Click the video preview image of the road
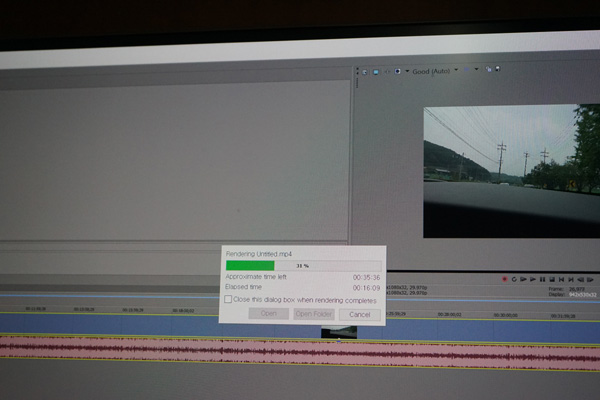Screen dimensions: 600x400 tap(512, 171)
